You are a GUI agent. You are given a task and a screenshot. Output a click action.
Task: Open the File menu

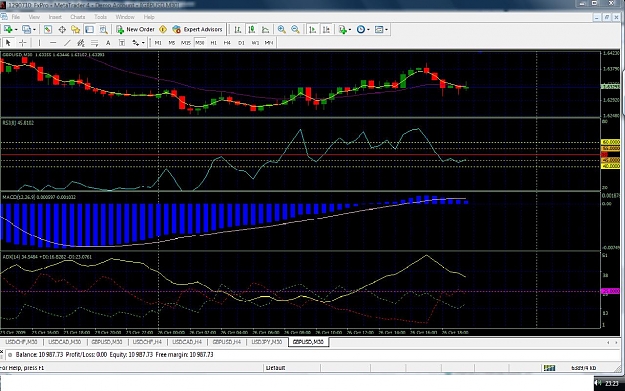pyautogui.click(x=16, y=17)
